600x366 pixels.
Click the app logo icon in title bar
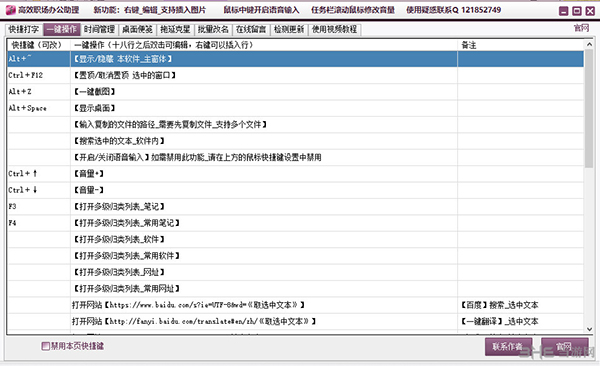(11, 10)
